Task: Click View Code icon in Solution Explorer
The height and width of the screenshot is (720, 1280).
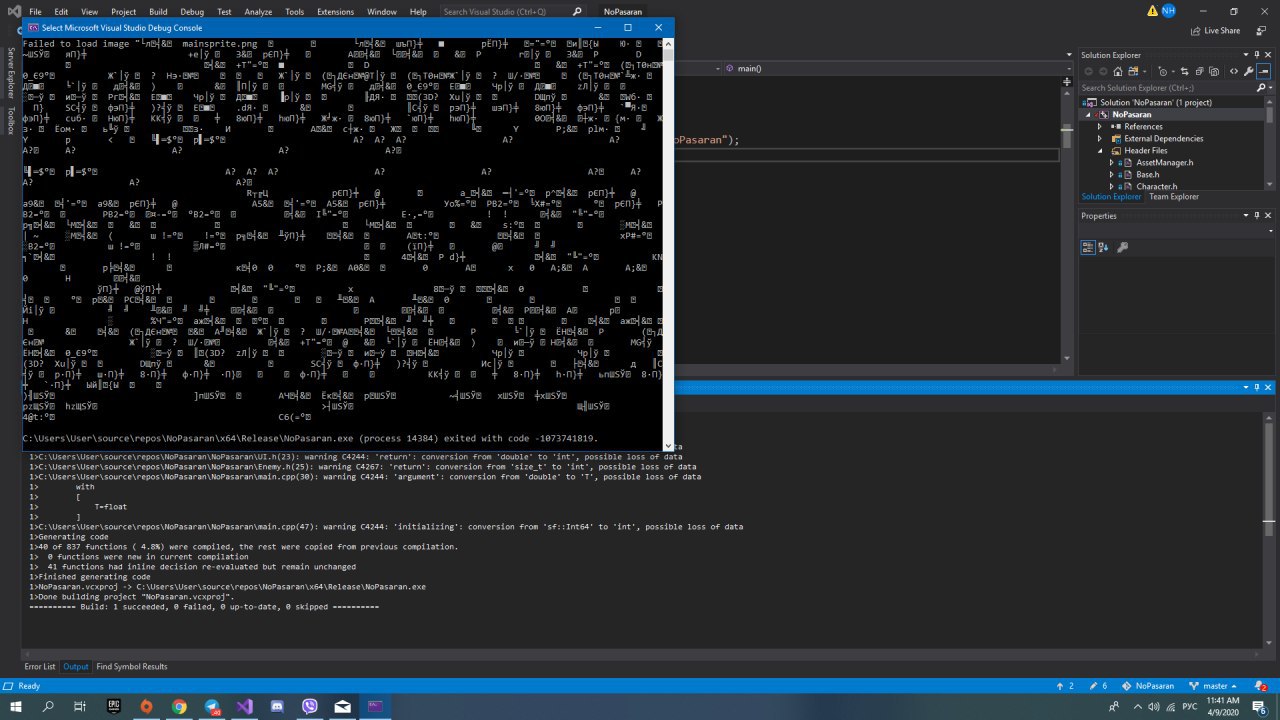Action: 1234,71
